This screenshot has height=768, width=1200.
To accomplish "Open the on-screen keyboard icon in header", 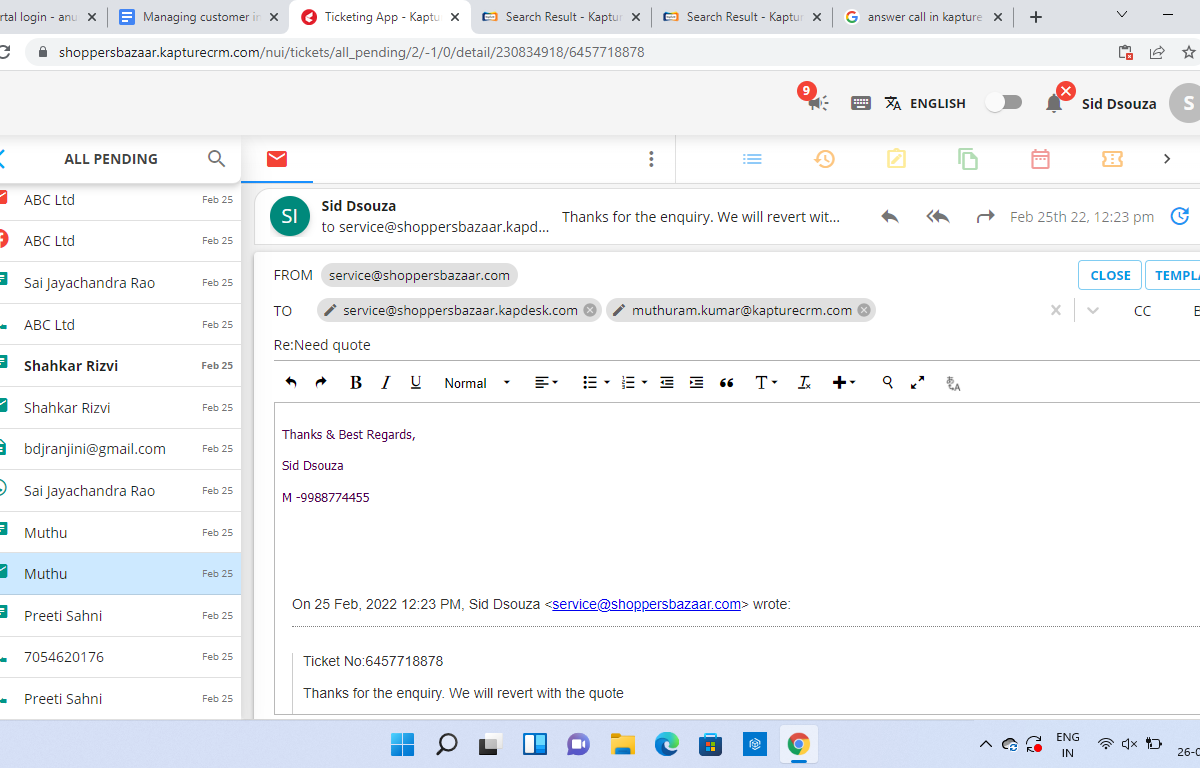I will (860, 103).
